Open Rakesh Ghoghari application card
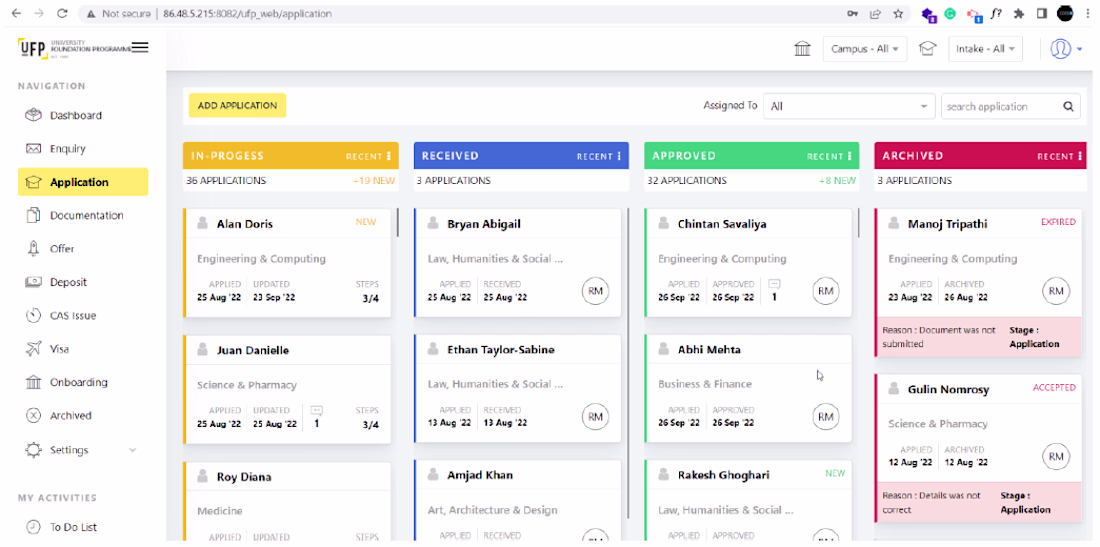 [x=748, y=501]
